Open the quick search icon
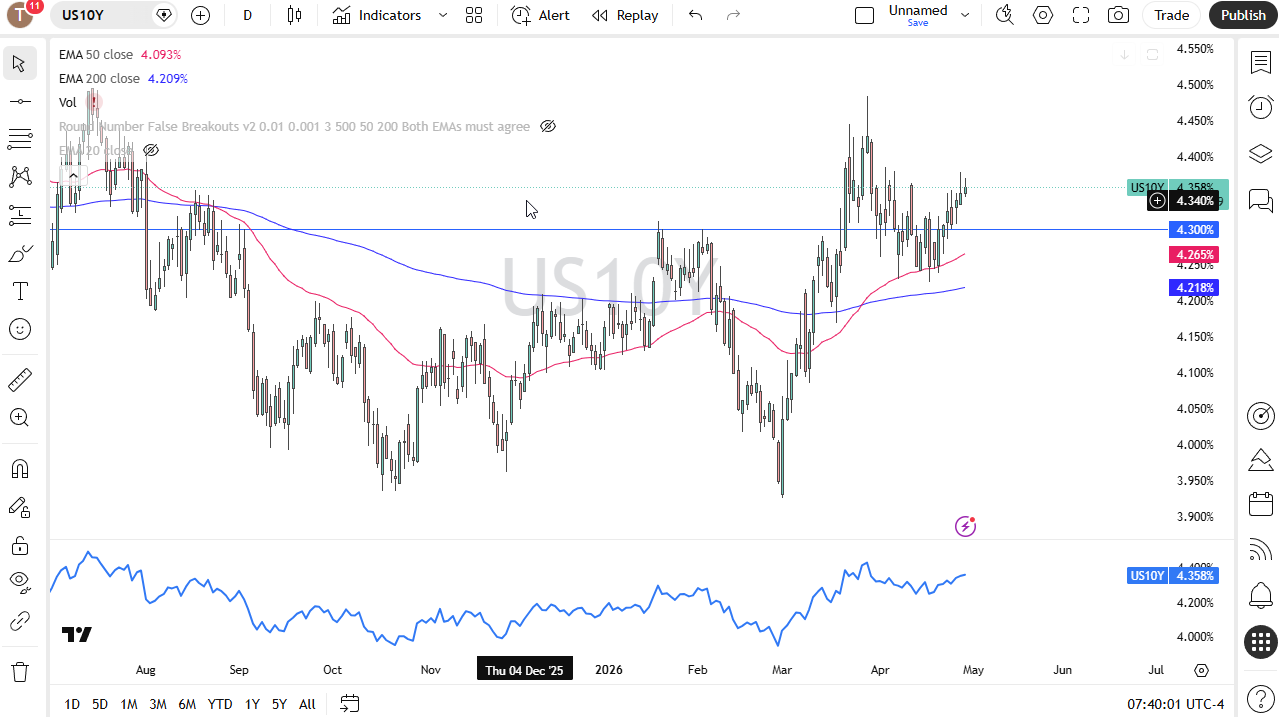The width and height of the screenshot is (1279, 717). tap(1005, 15)
